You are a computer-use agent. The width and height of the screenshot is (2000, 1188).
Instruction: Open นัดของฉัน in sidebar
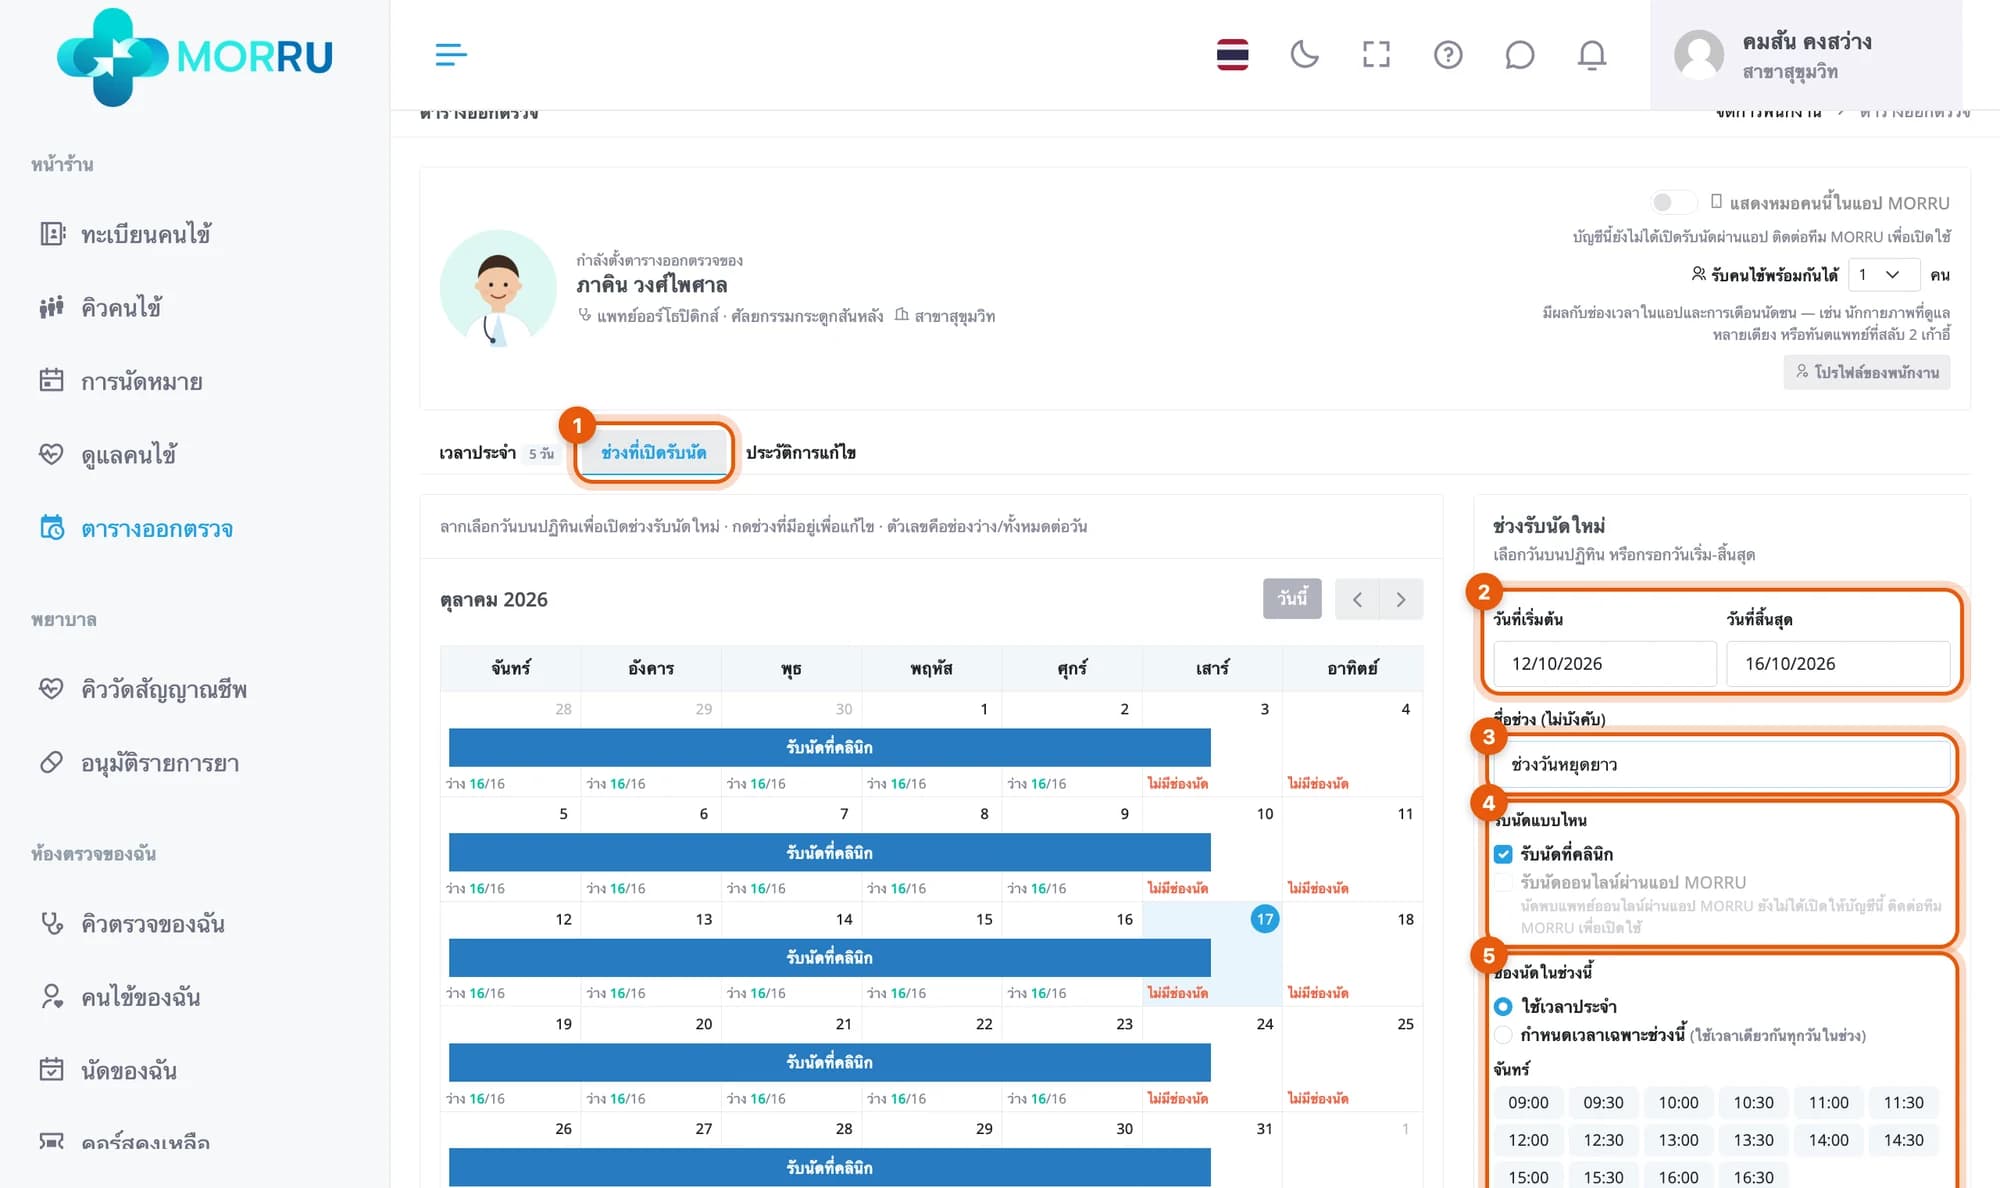[x=108, y=1070]
